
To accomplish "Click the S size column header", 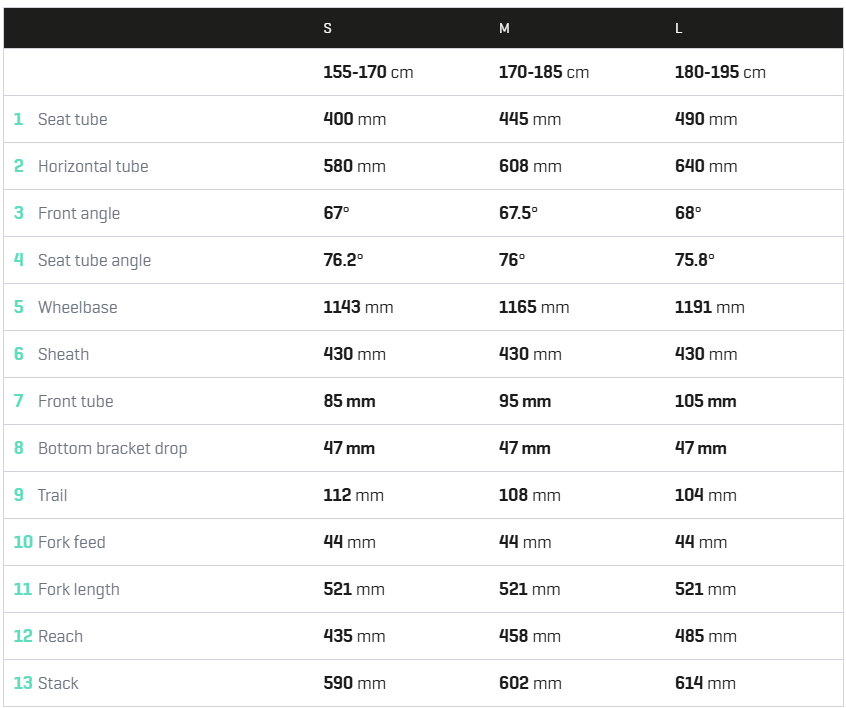I will tap(328, 28).
